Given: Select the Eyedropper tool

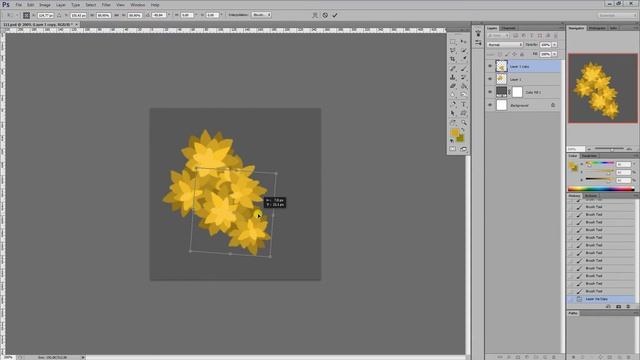Looking at the screenshot, I should 463,60.
